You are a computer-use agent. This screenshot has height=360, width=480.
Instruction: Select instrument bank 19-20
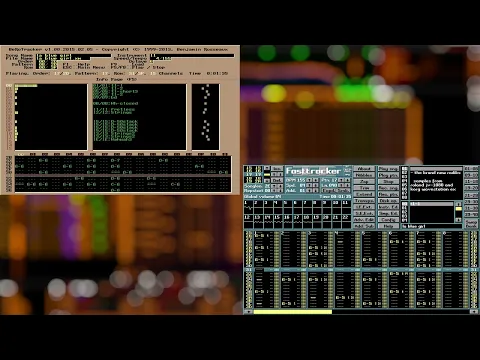(x=471, y=188)
